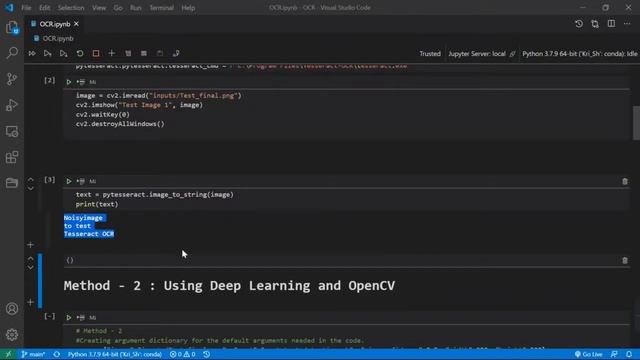Insert cell below markdown cell with plus
The image size is (640, 360).
point(30,302)
